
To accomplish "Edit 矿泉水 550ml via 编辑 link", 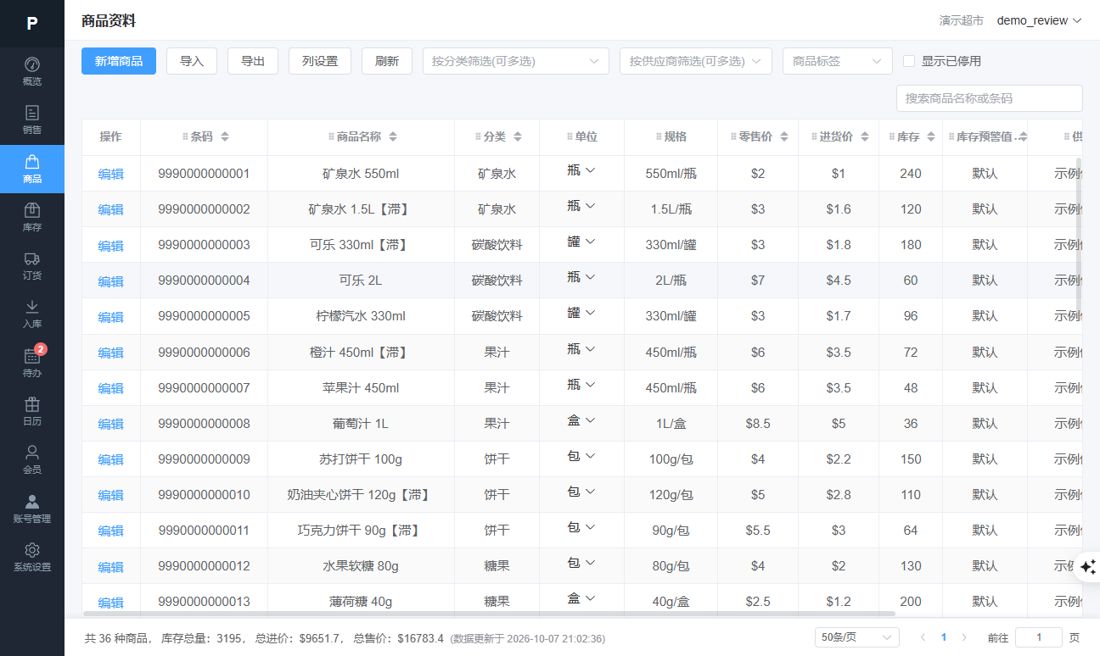I will [x=111, y=174].
